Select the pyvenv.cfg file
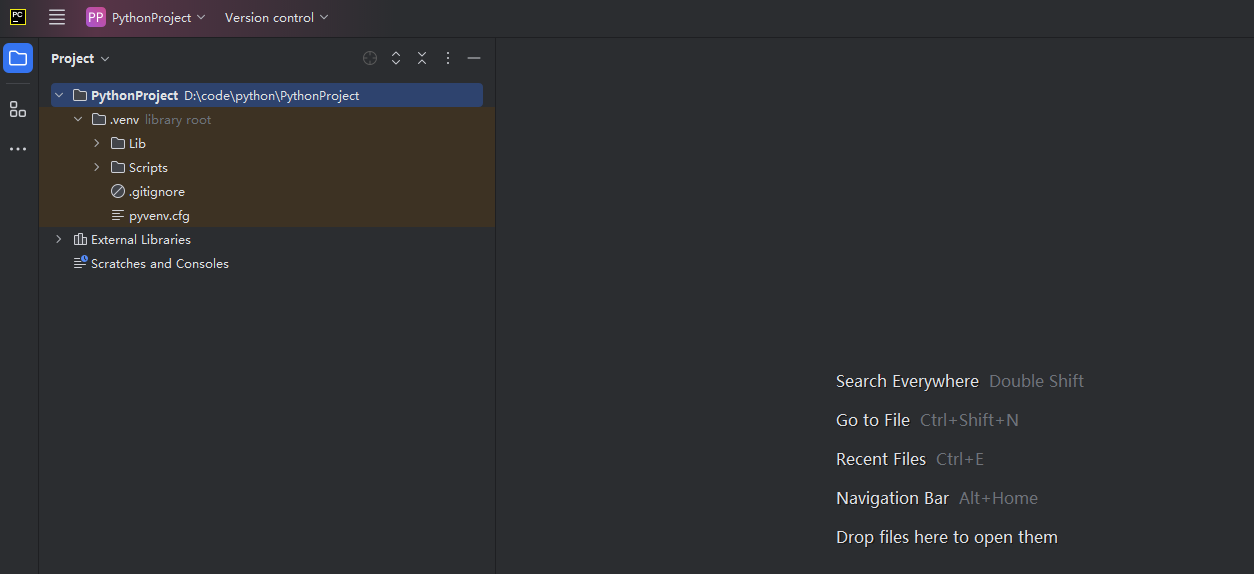The height and width of the screenshot is (574, 1254). 158,216
